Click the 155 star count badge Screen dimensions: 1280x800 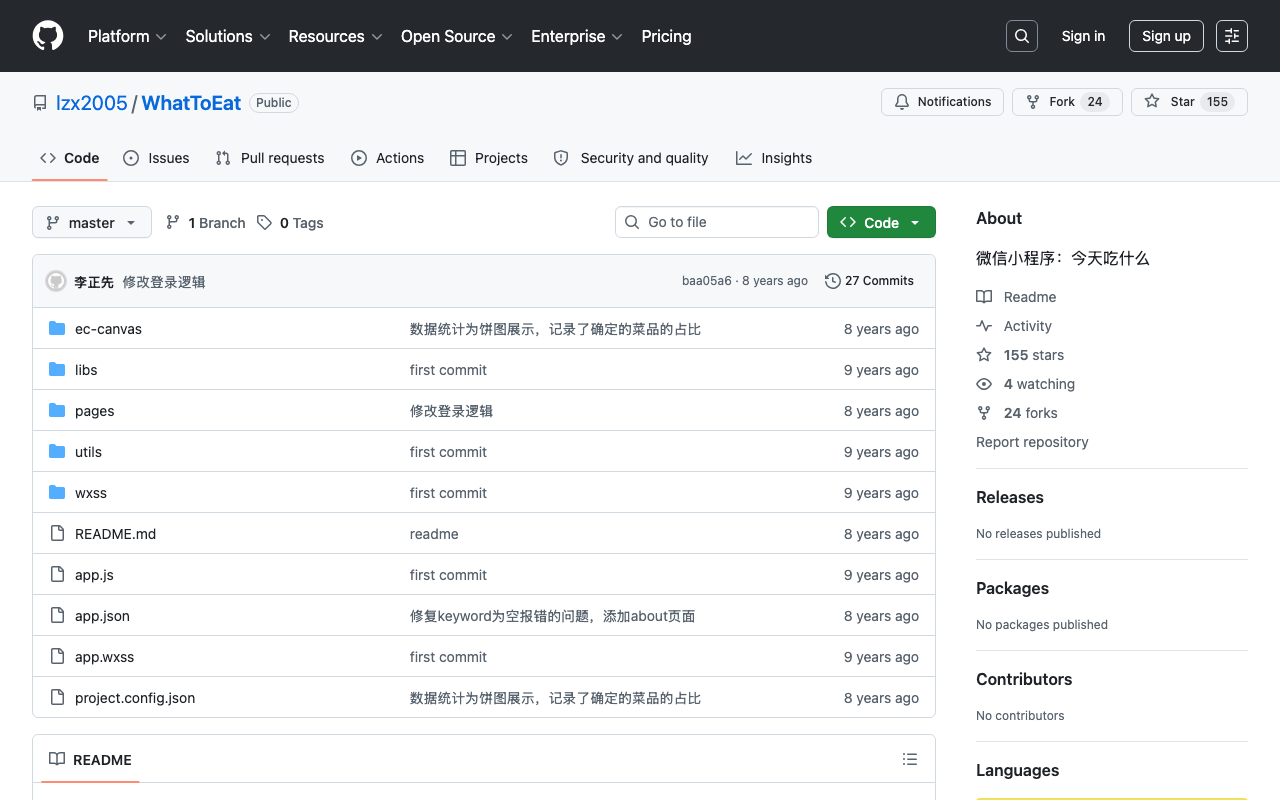point(1217,102)
